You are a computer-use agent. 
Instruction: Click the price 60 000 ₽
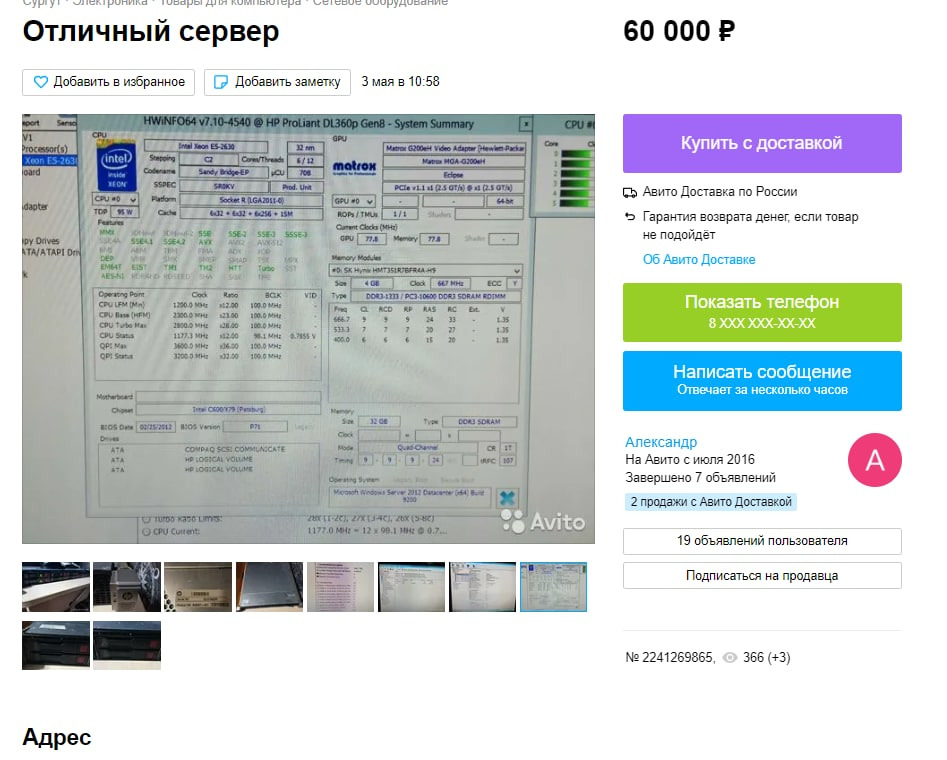pyautogui.click(x=679, y=31)
